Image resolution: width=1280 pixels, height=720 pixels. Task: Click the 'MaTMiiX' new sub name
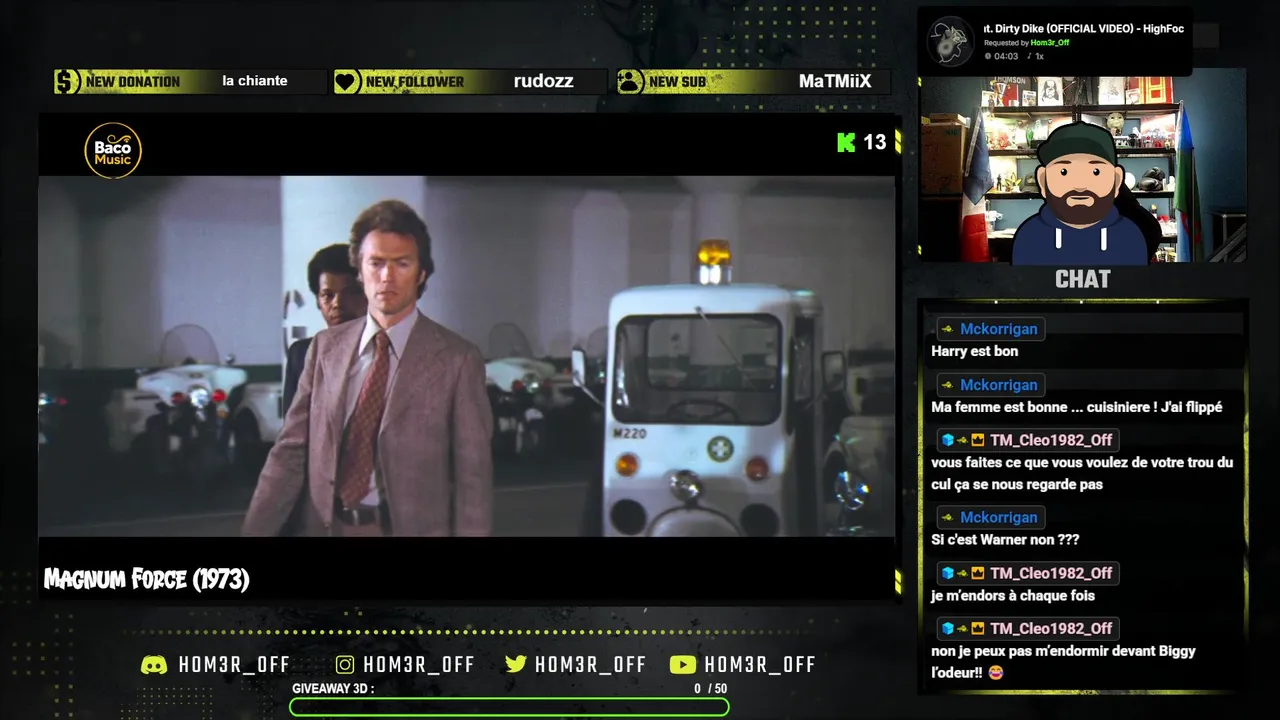coord(835,81)
